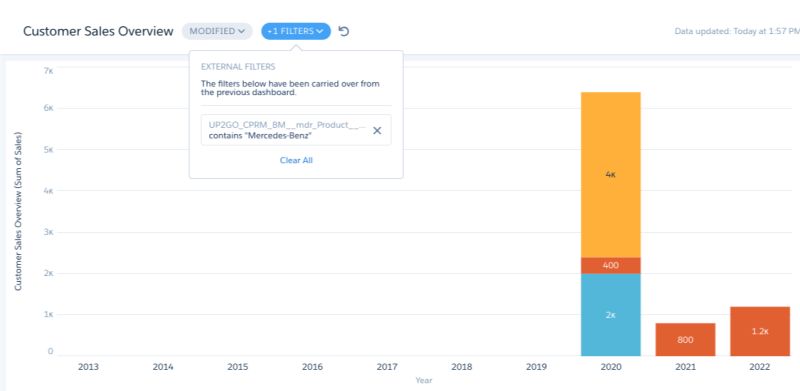Click the 2015 year axis label

238,366
